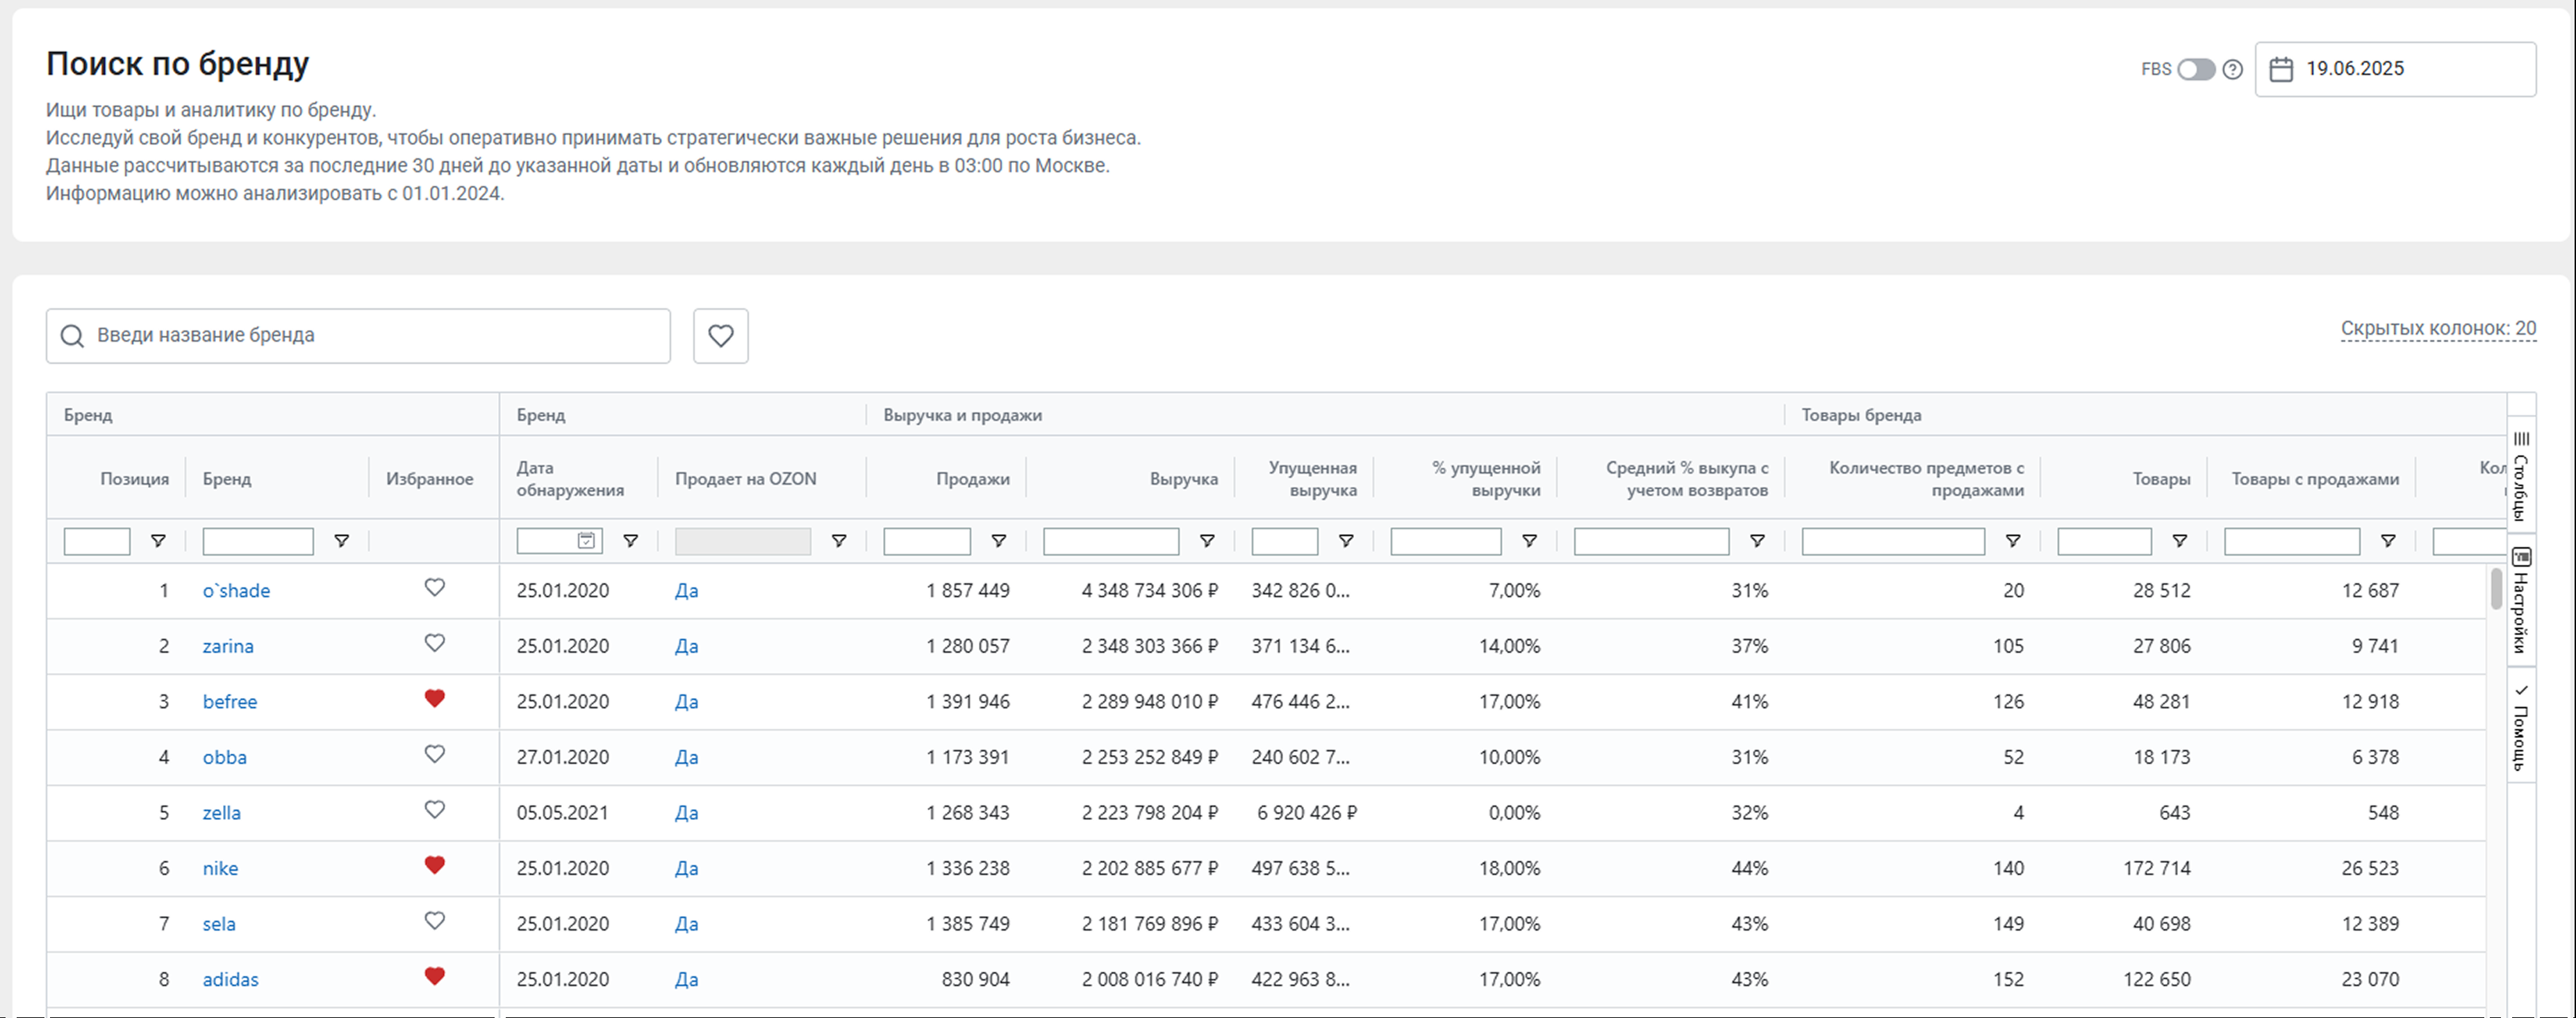Screen dimensions: 2576x1018
Task: Open the zarina brand link
Action: (x=228, y=646)
